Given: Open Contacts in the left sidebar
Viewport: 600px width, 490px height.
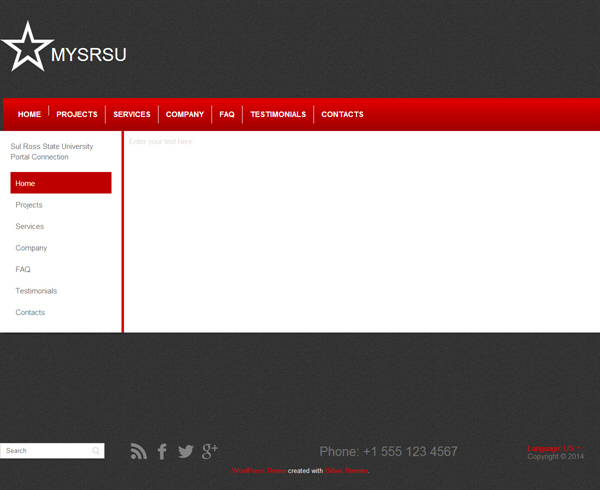Looking at the screenshot, I should pyautogui.click(x=30, y=313).
